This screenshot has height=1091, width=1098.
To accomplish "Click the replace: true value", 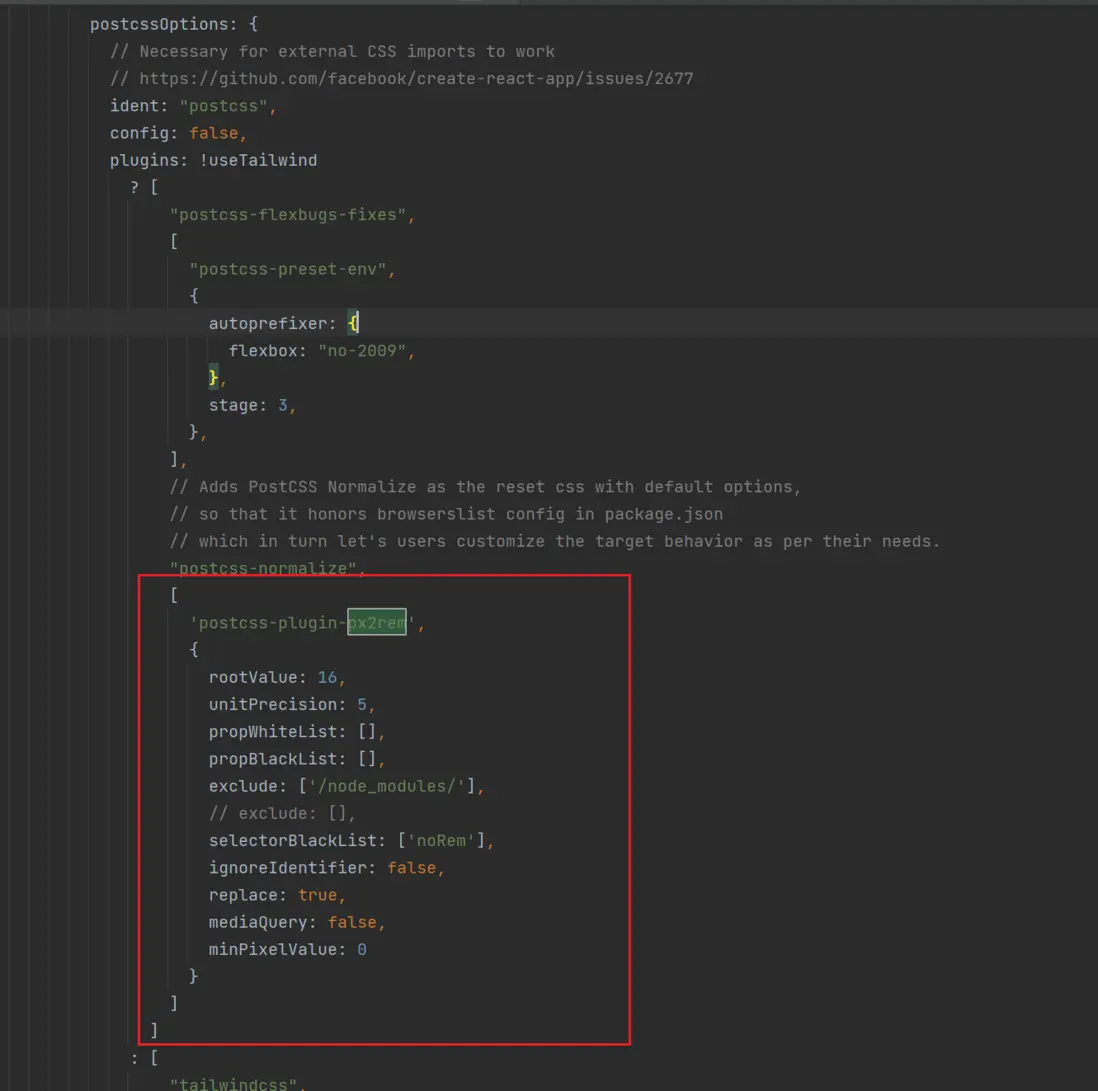I will coord(317,896).
